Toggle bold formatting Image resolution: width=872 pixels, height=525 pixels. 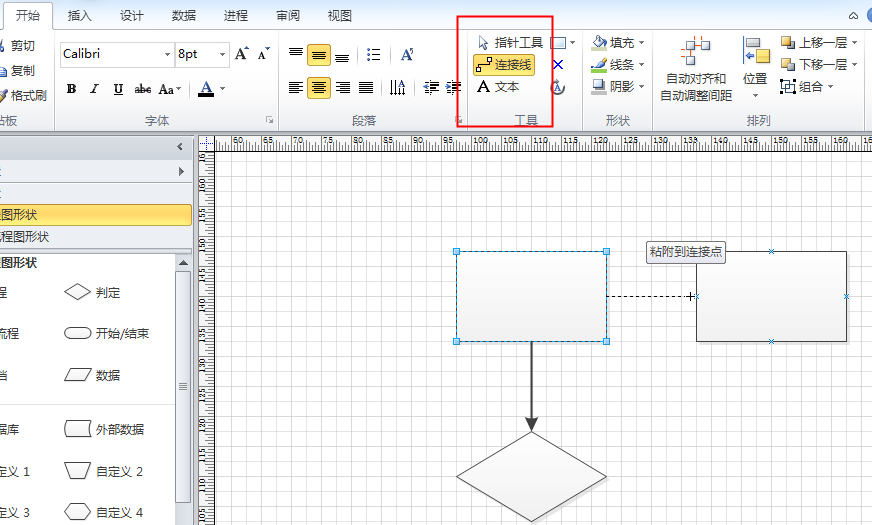[x=71, y=89]
